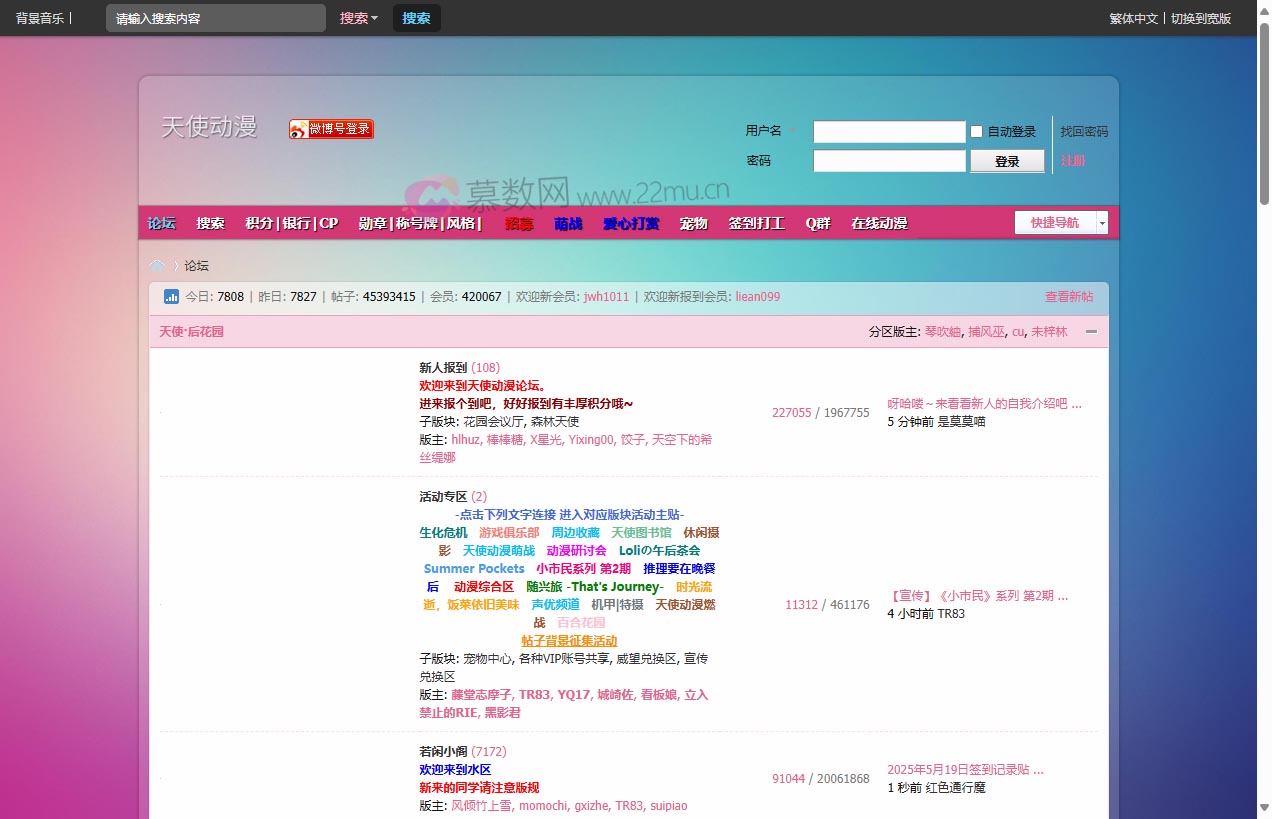
Task: Click the 密码 input field
Action: [889, 161]
